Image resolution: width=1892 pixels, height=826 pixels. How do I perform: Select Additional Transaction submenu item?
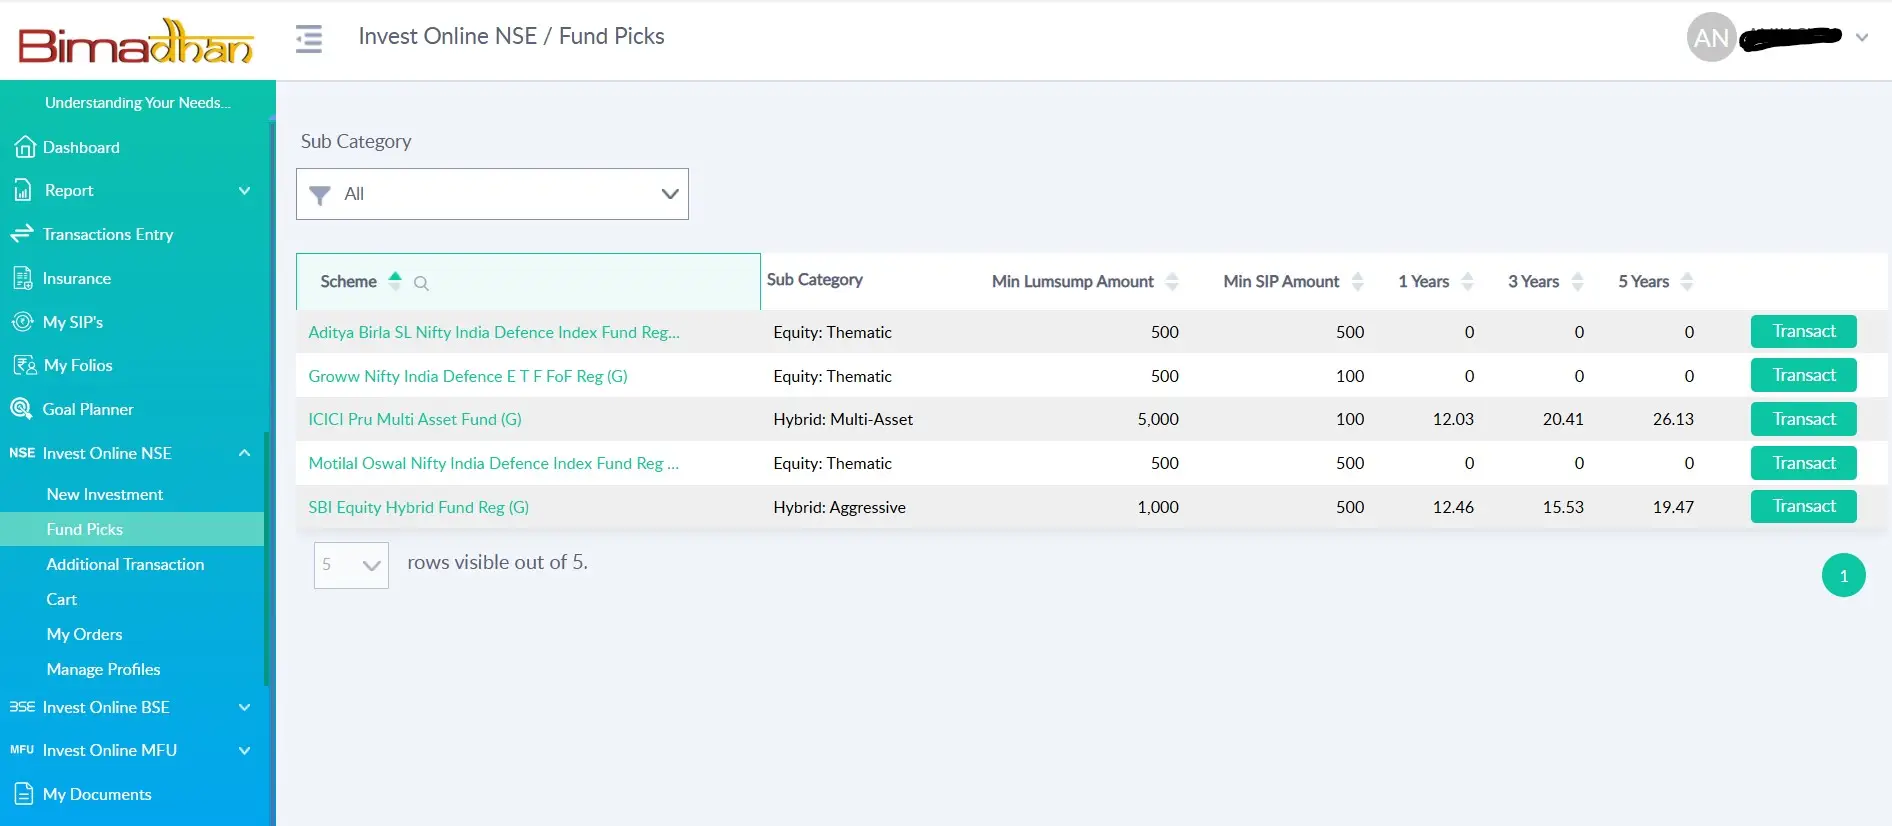click(x=125, y=564)
